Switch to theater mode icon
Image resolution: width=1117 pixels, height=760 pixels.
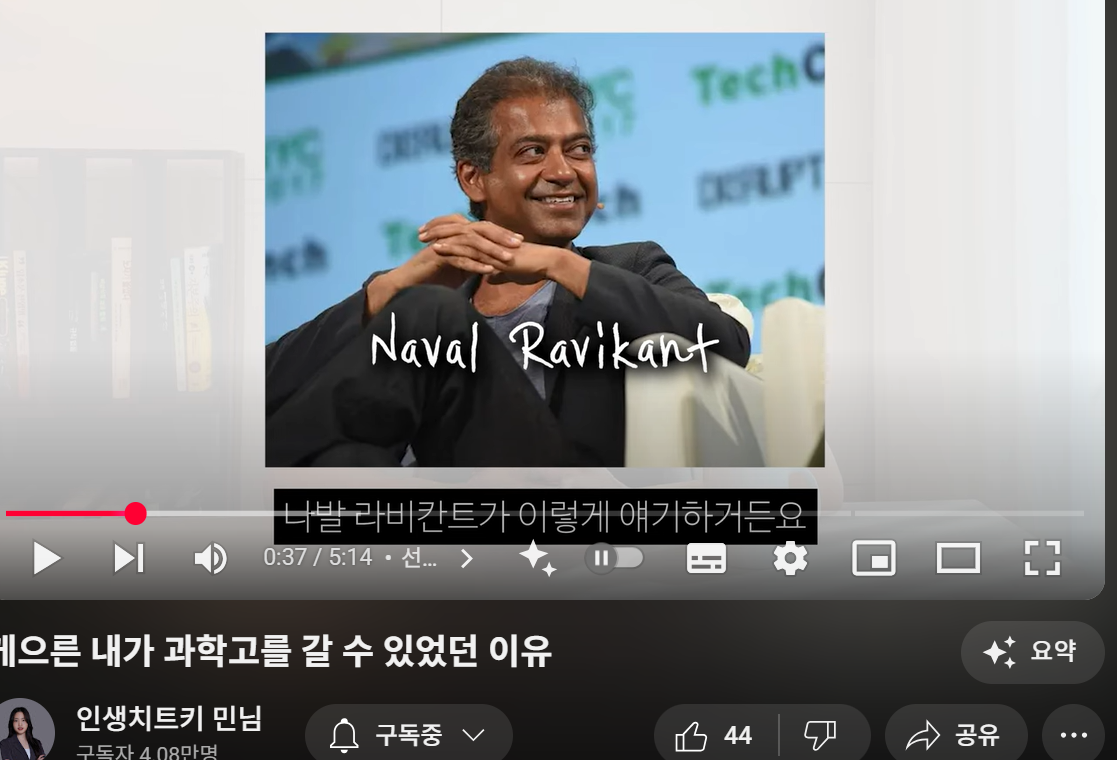coord(959,559)
